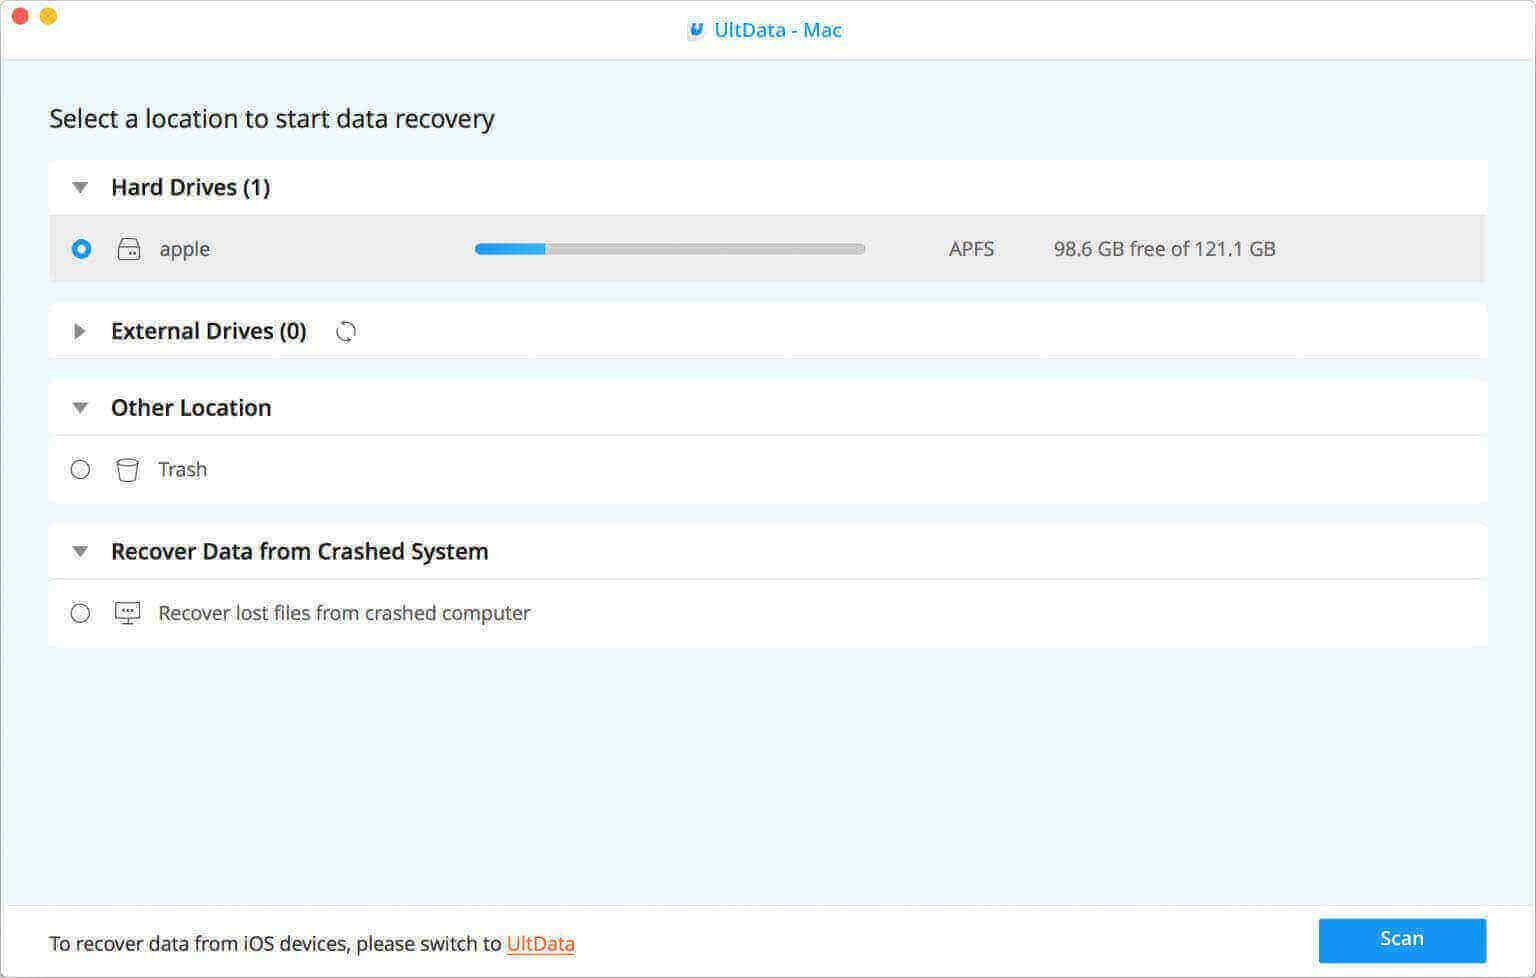Select the Trash radio button
1536x978 pixels.
80,470
